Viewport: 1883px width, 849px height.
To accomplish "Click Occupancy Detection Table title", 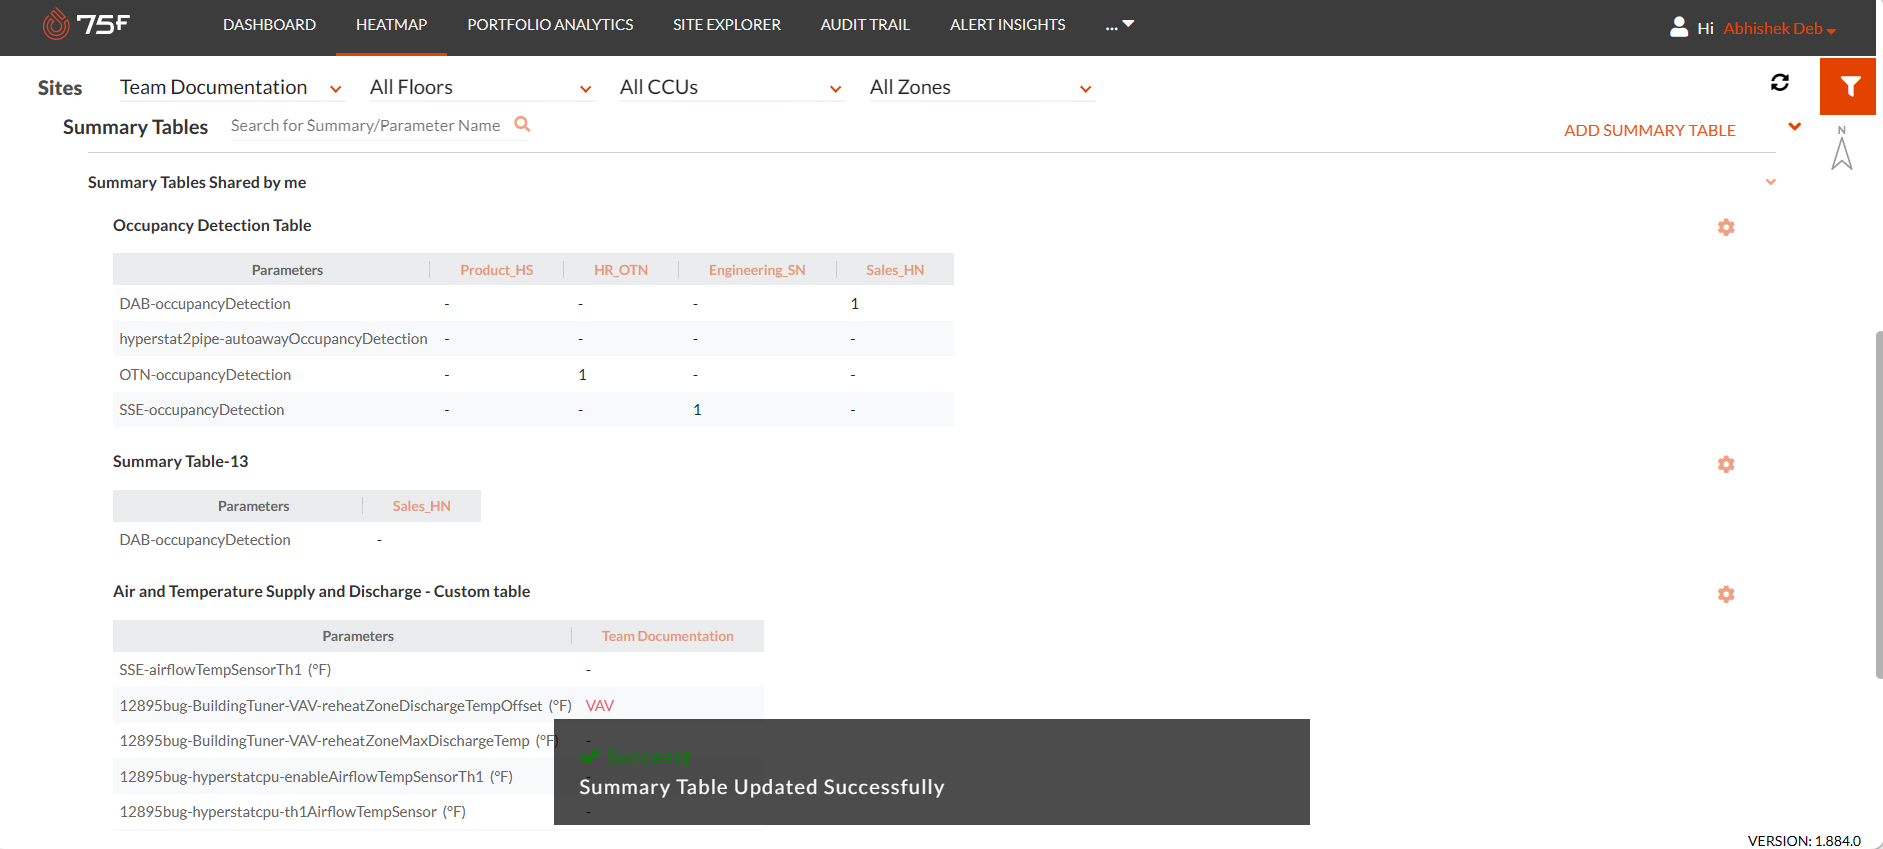I will coord(212,225).
